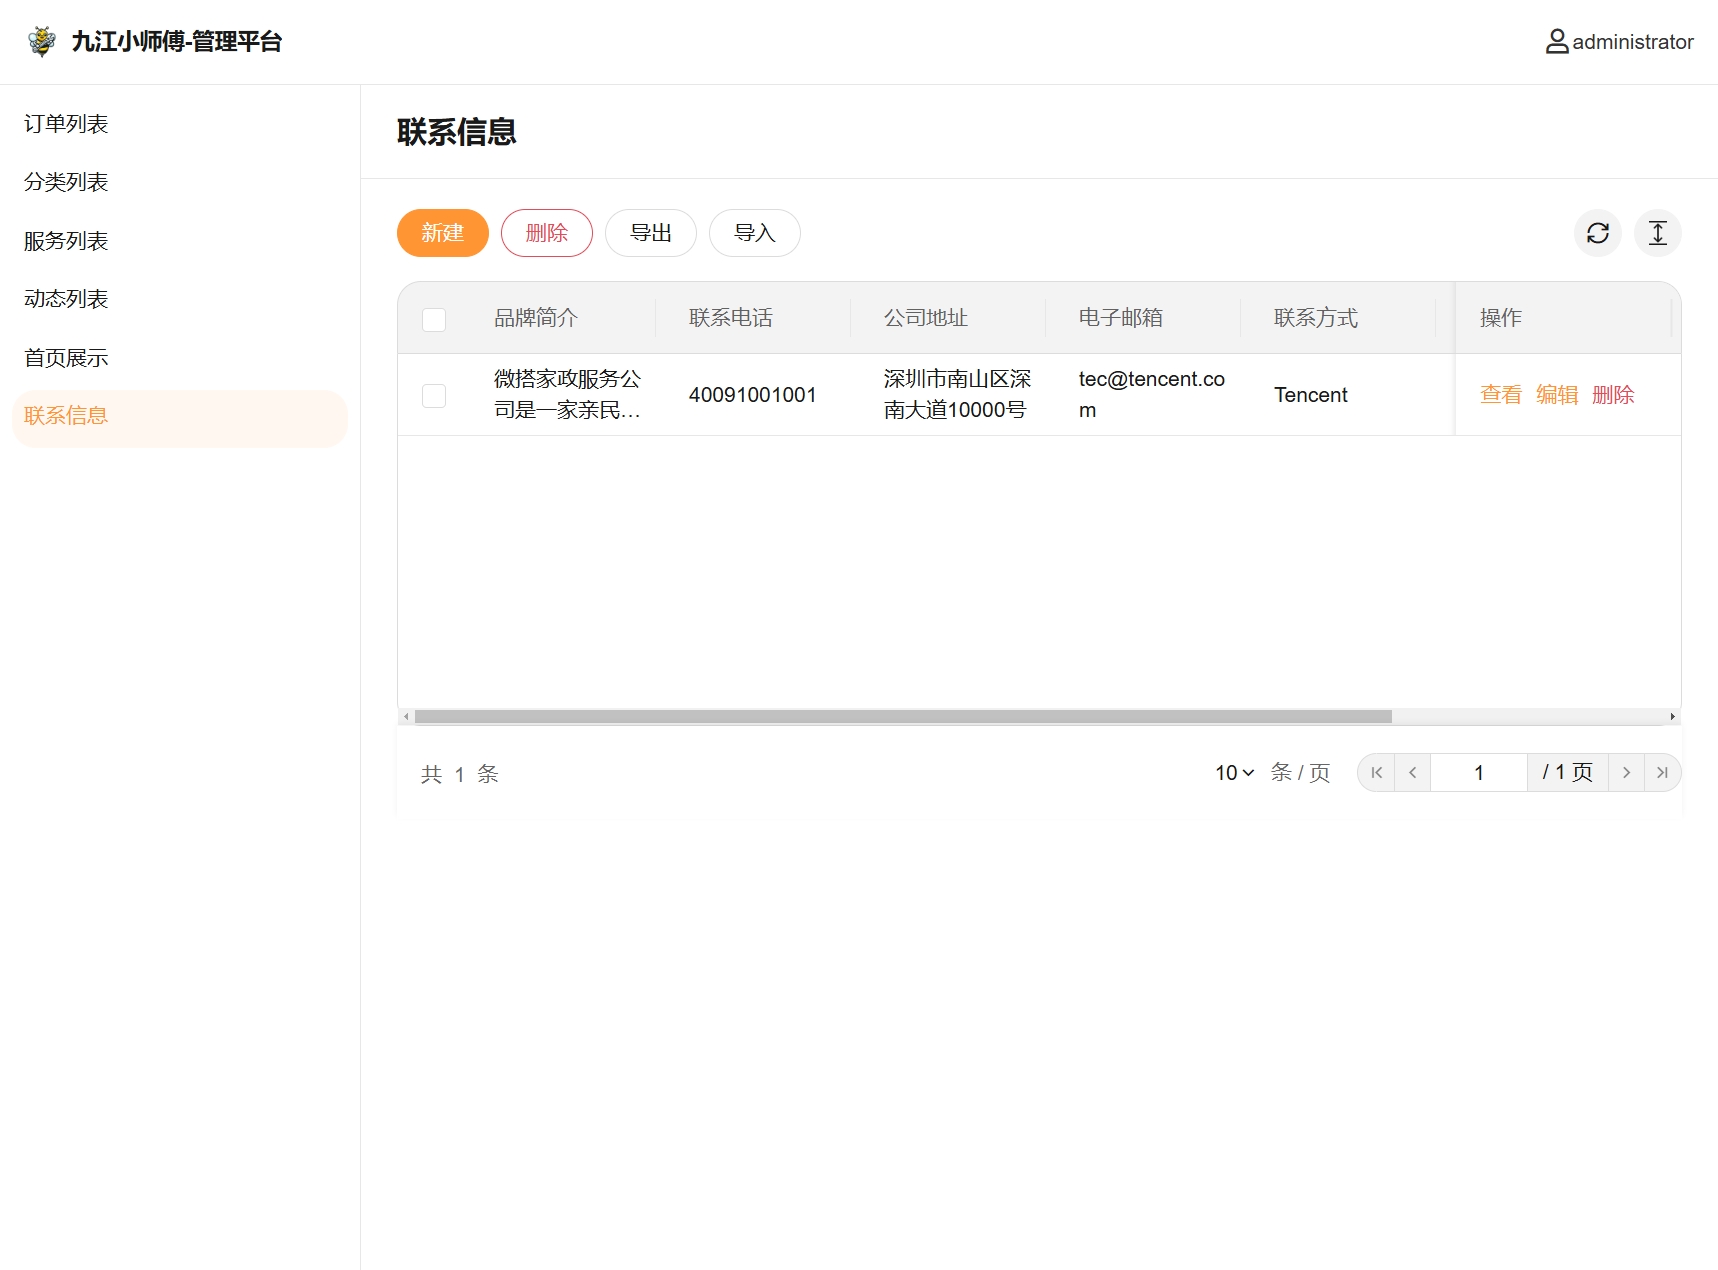
Task: Check the Tencent row checkbox
Action: click(x=434, y=395)
